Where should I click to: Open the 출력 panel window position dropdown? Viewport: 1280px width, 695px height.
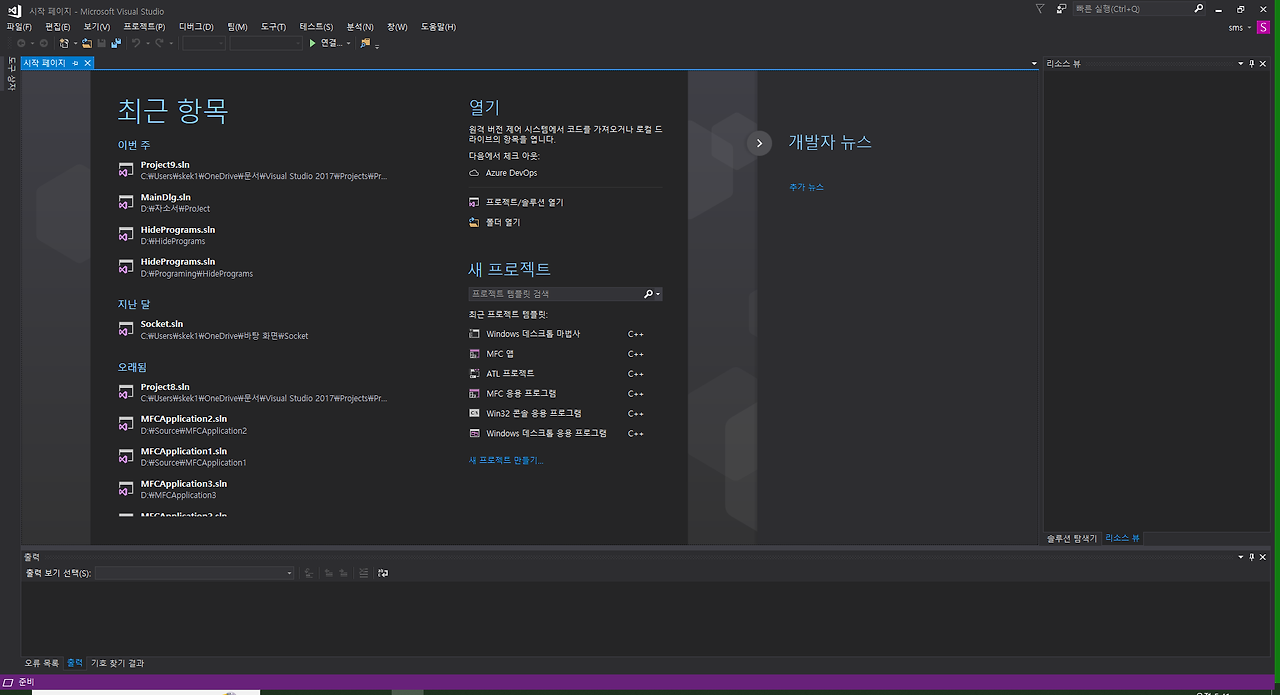pos(1240,557)
